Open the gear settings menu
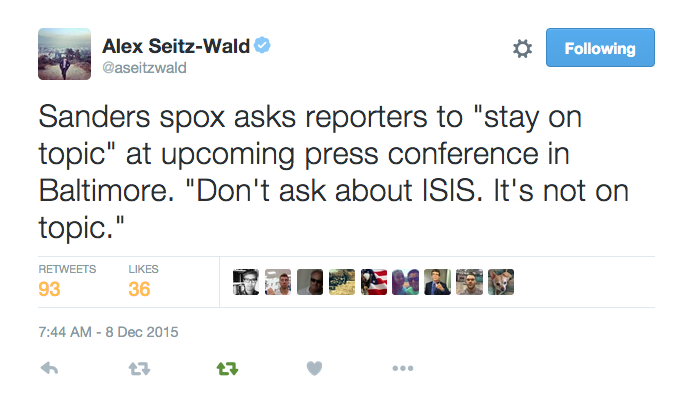This screenshot has height=407, width=693. pos(522,48)
